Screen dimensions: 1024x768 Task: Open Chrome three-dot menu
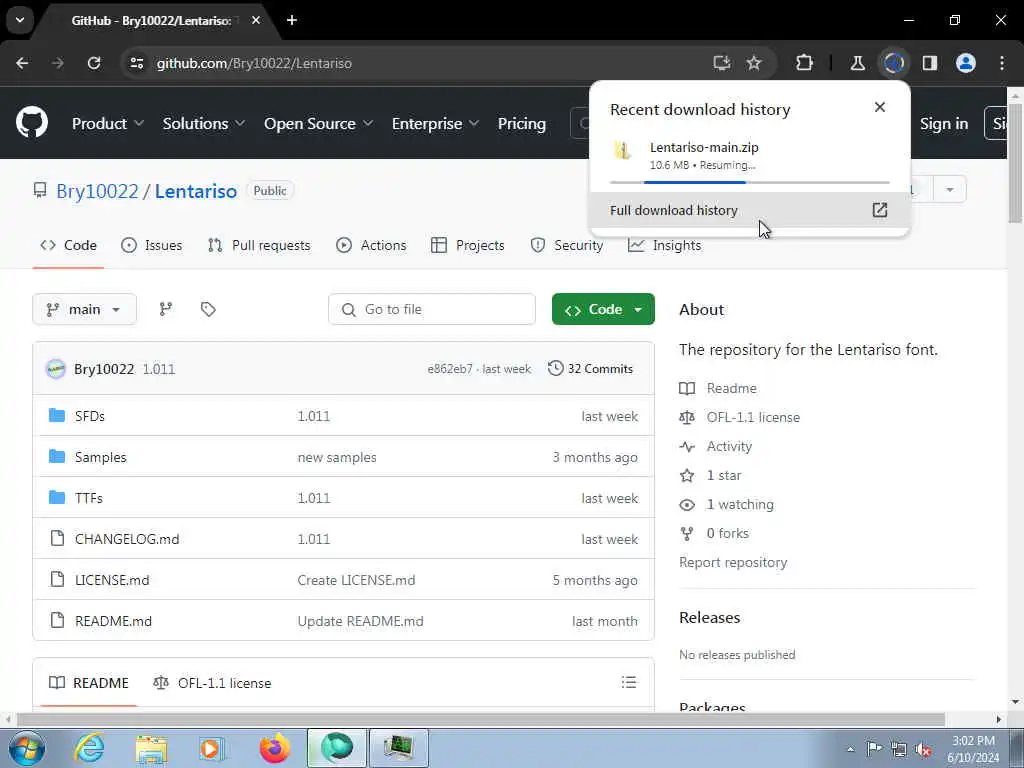click(x=1002, y=63)
